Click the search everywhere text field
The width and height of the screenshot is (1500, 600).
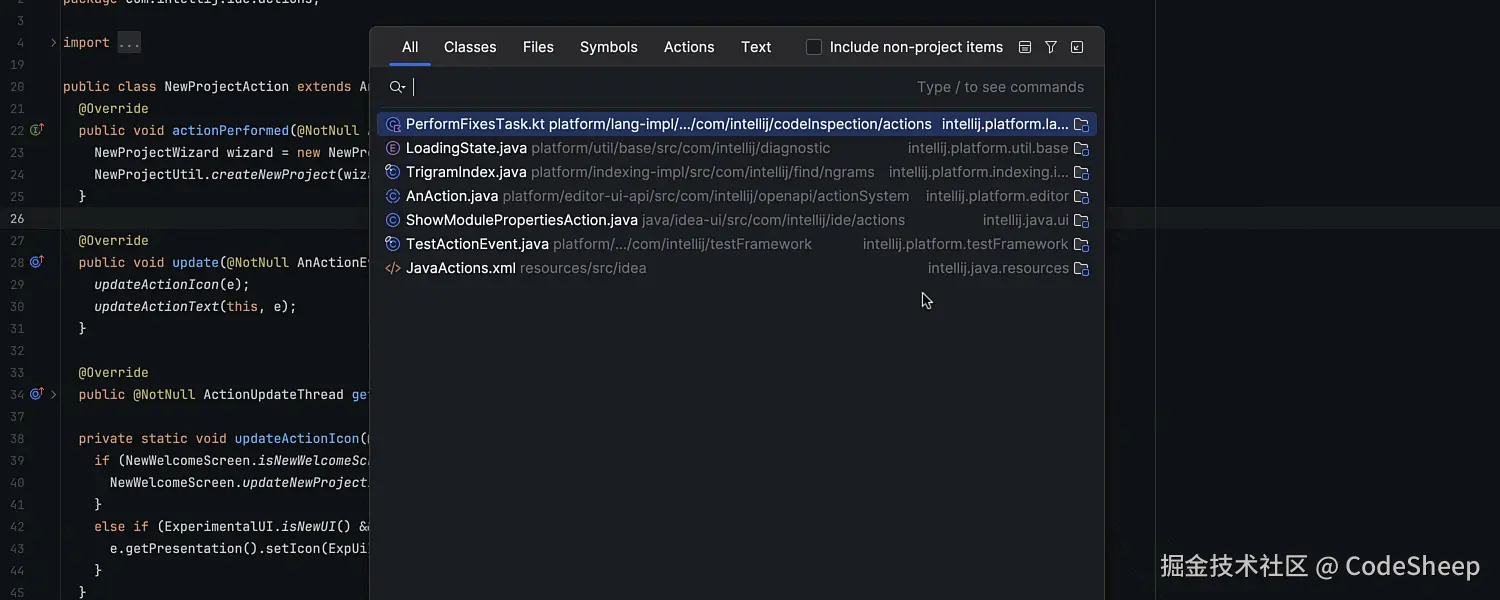pyautogui.click(x=660, y=87)
